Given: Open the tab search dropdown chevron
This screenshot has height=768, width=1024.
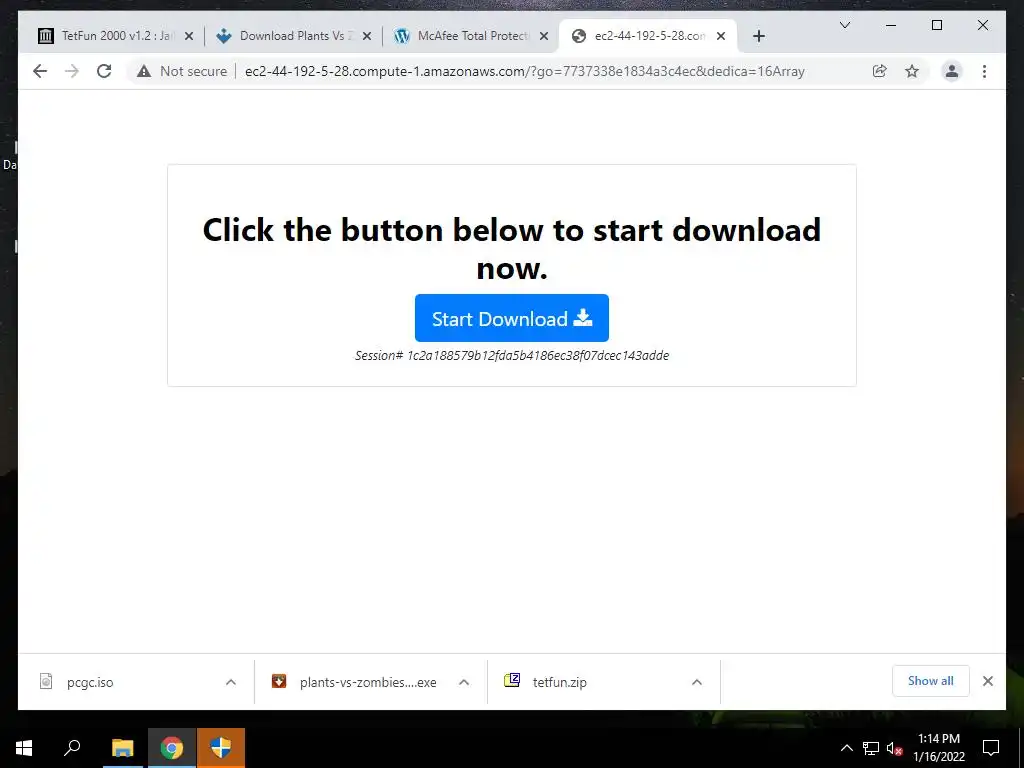Looking at the screenshot, I should [844, 25].
